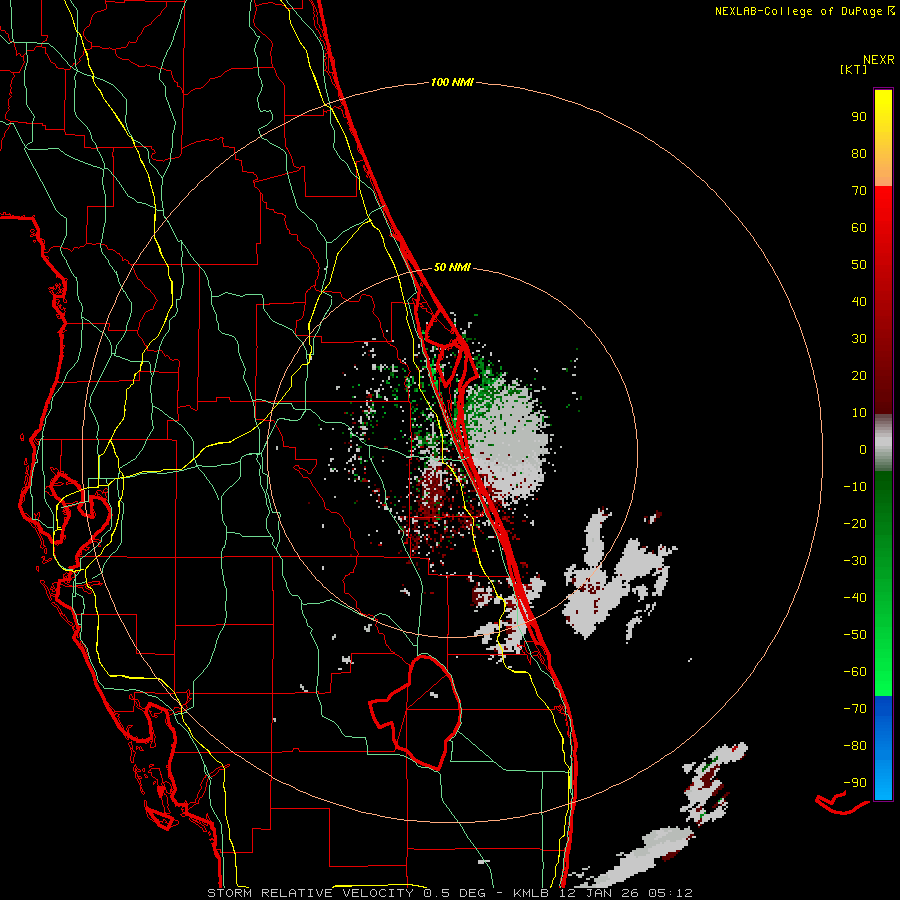Click the 30 knot label on the scale
The image size is (900, 900).
coord(859,339)
